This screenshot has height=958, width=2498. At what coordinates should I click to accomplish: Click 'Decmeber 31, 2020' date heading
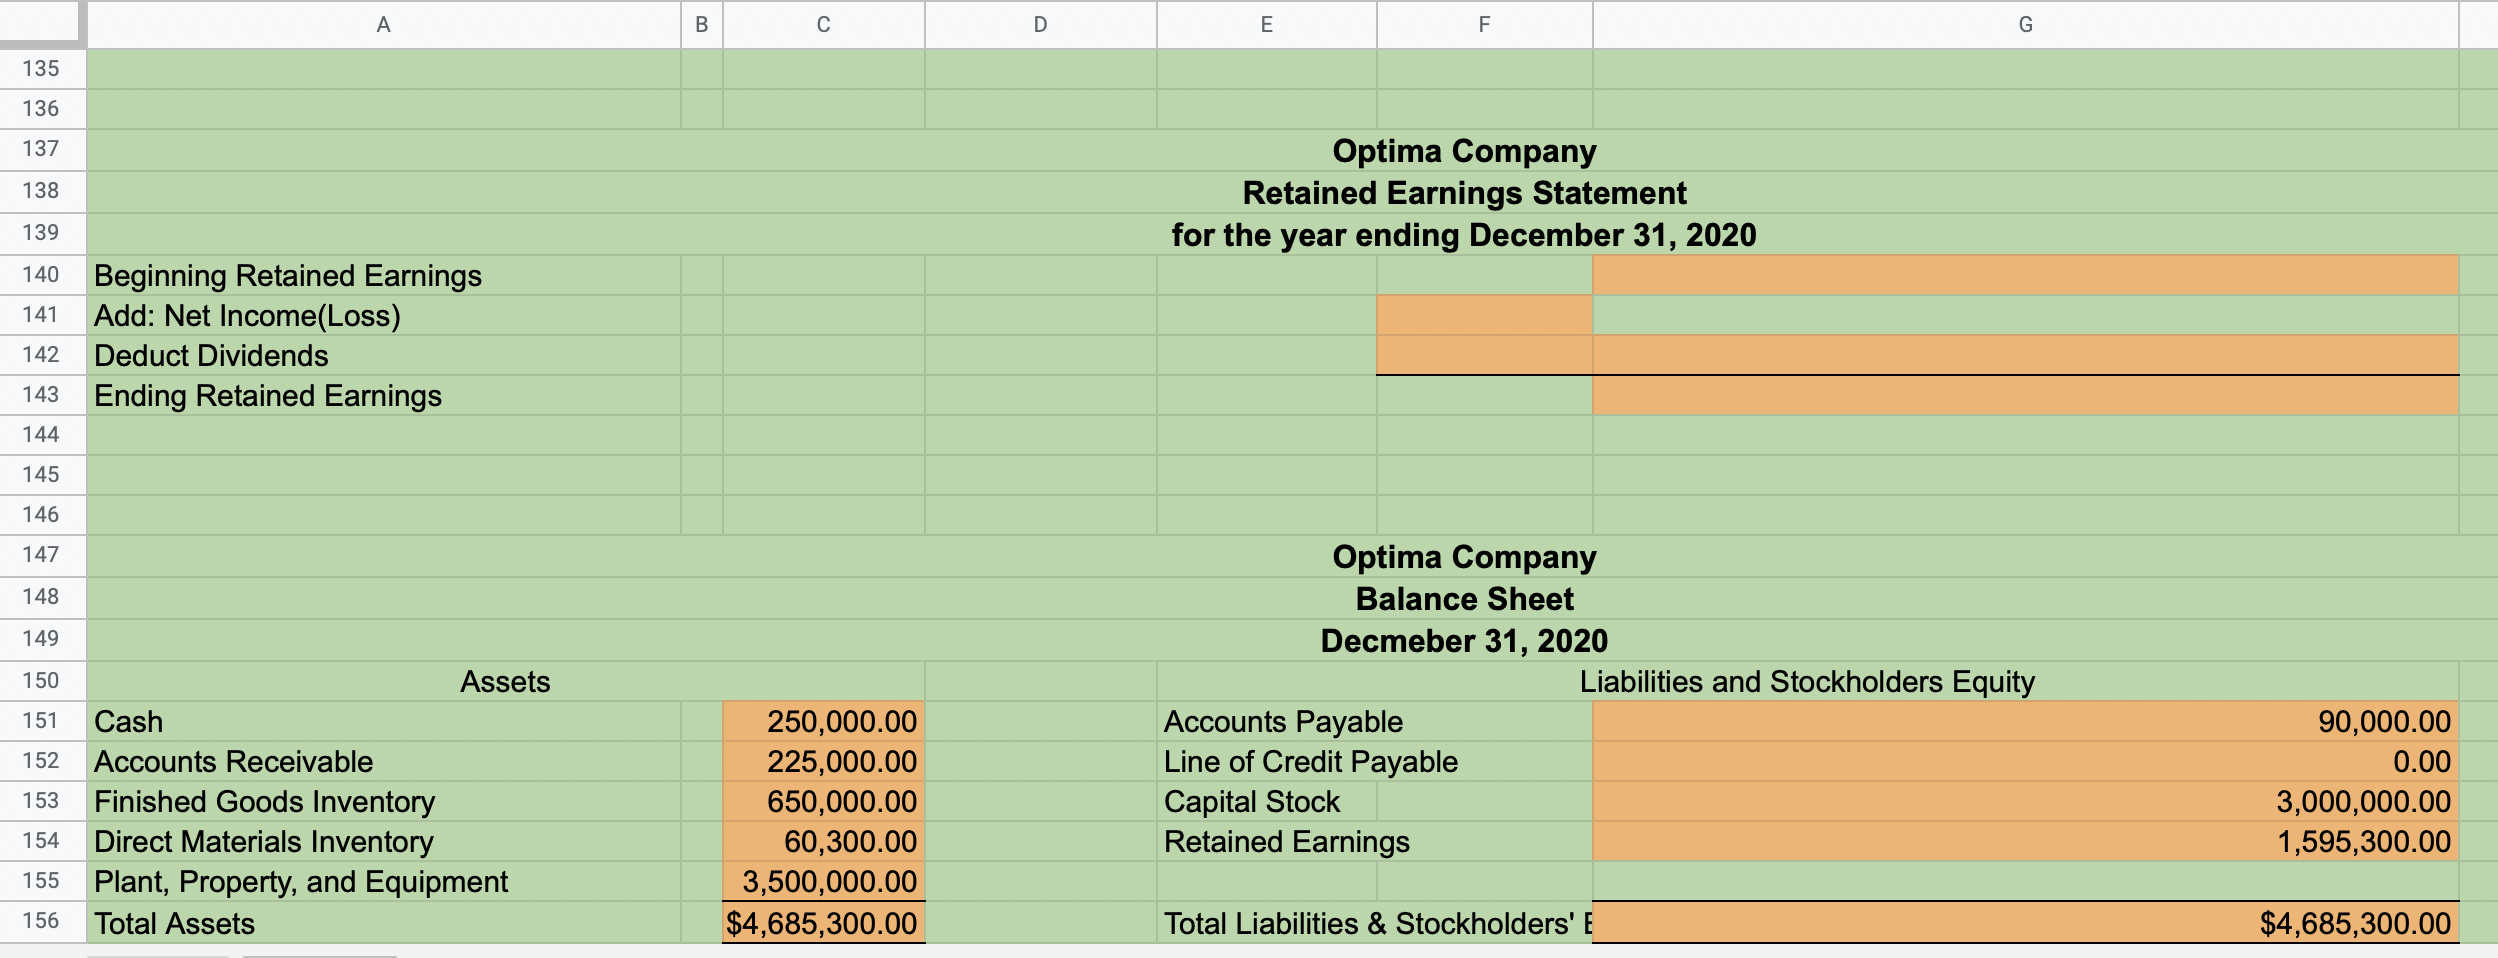1464,641
